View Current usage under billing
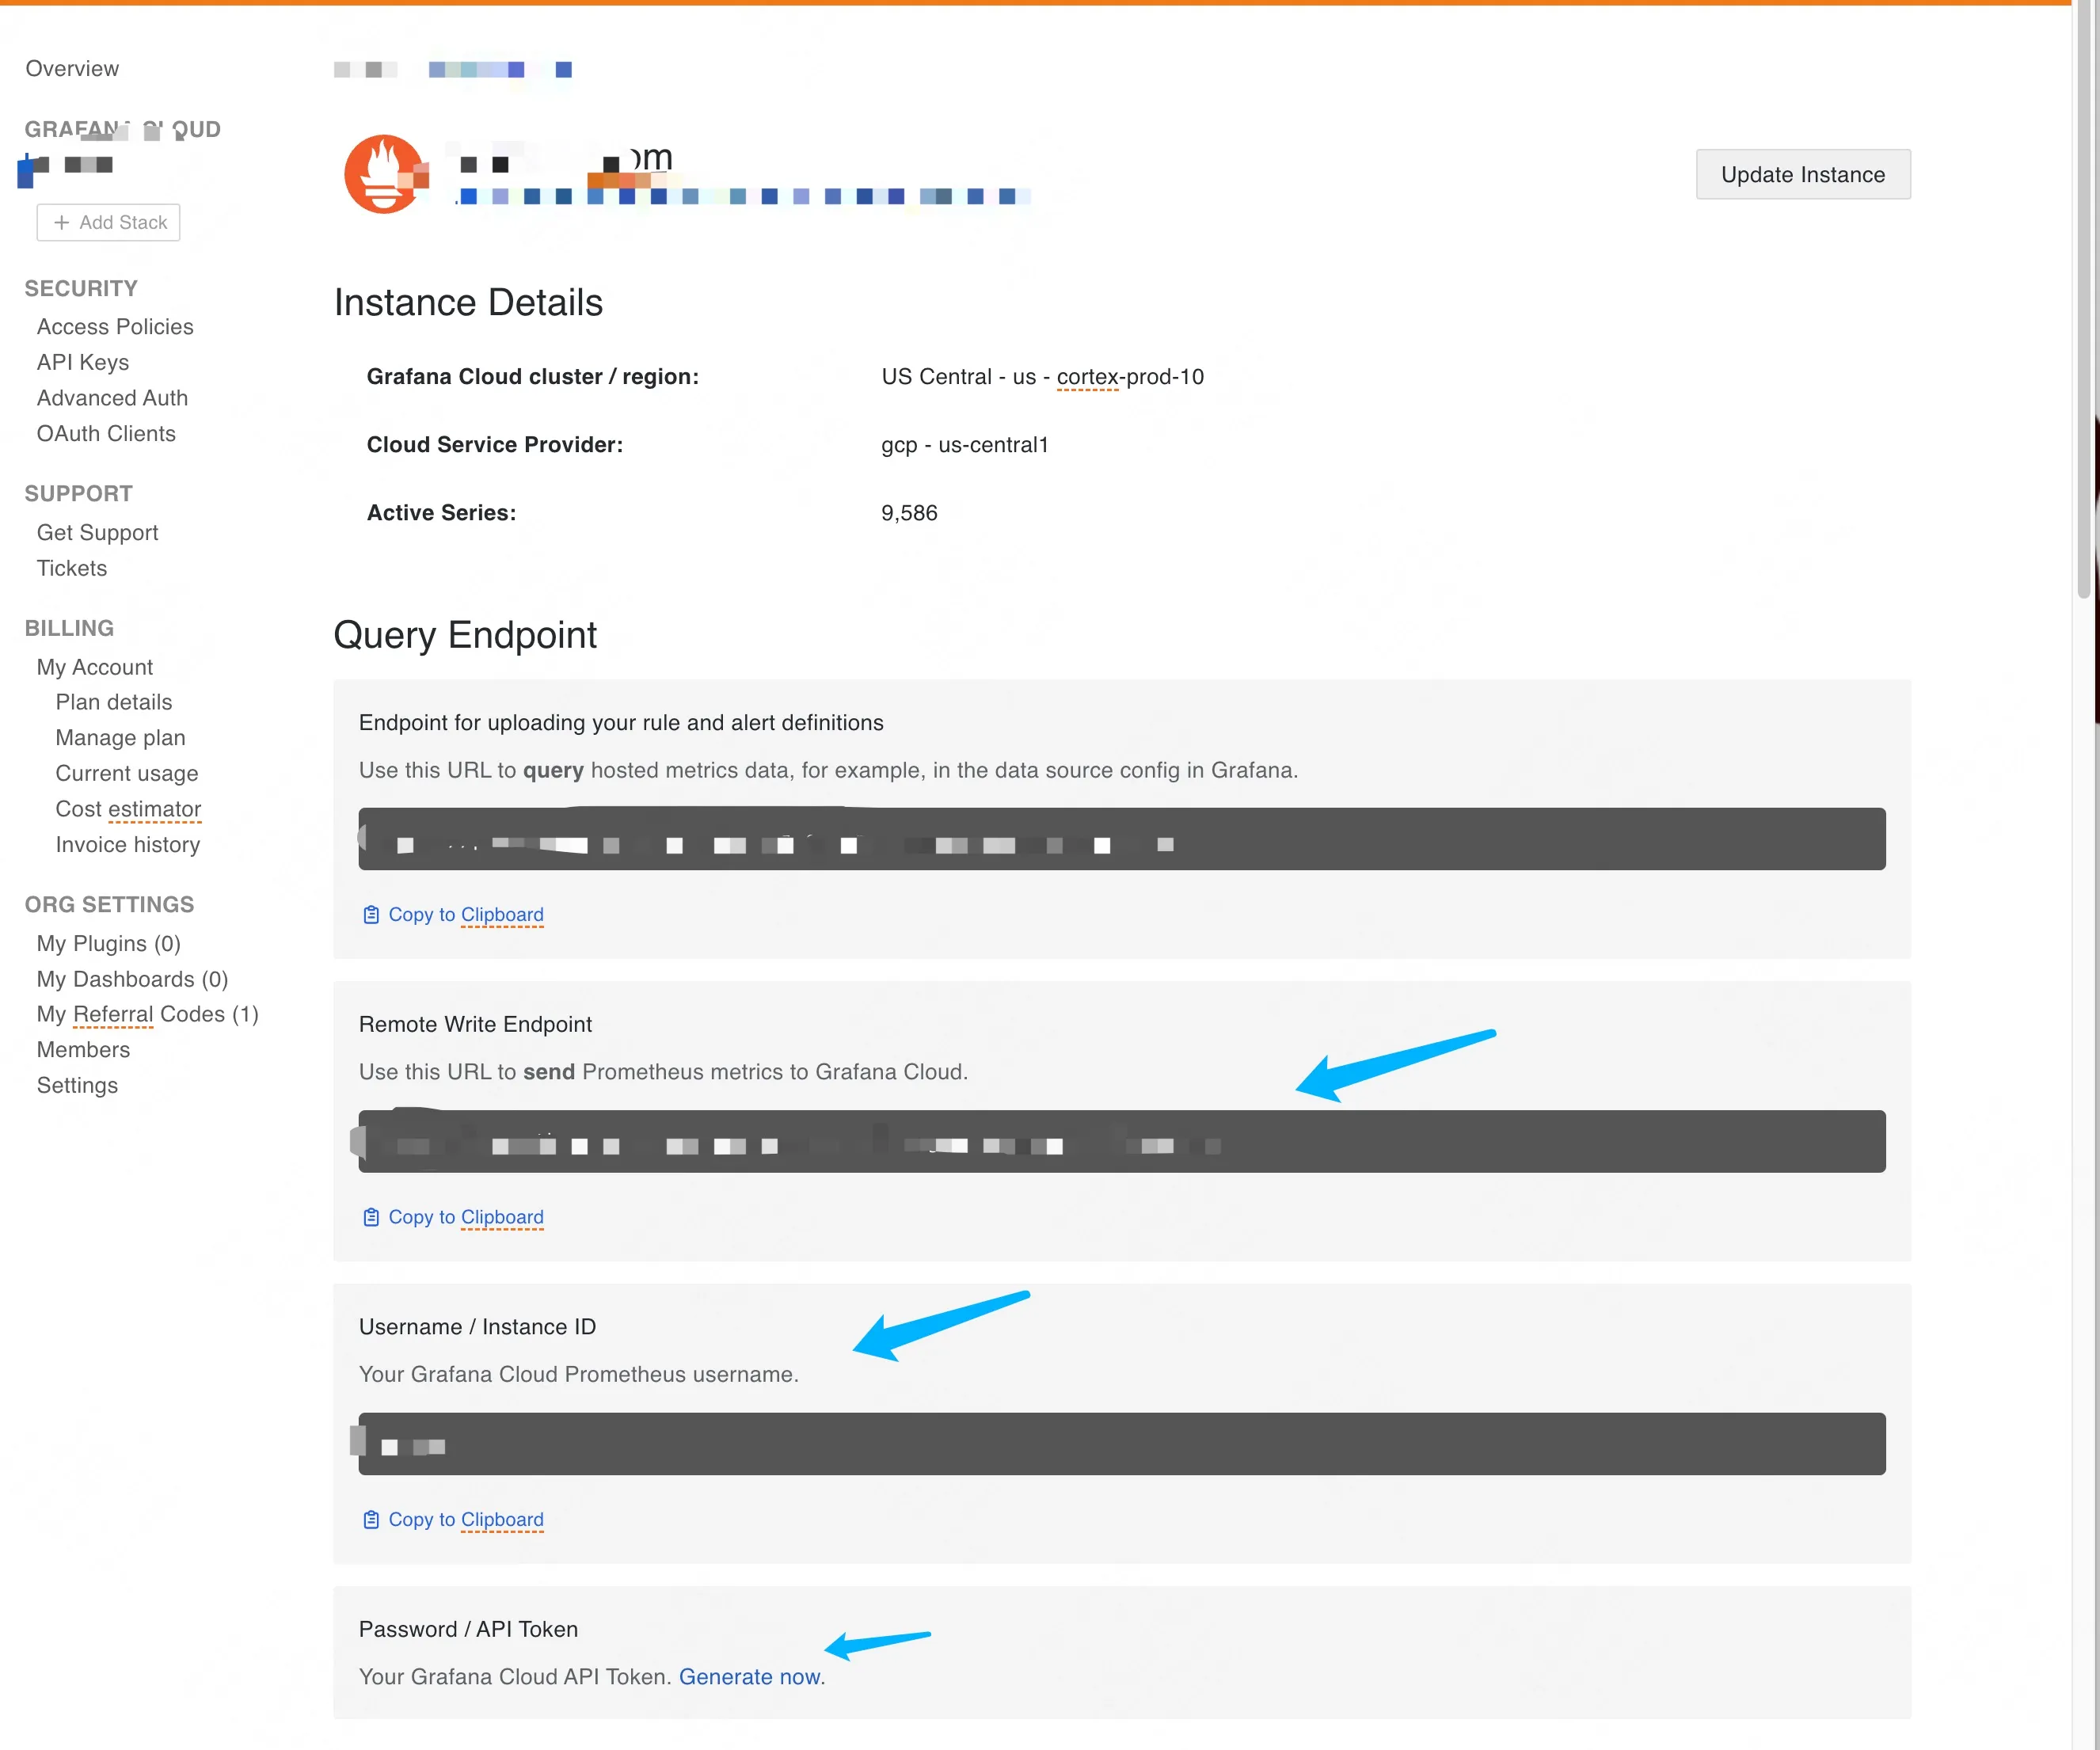Screen dimensions: 2100x1750 [x=127, y=773]
